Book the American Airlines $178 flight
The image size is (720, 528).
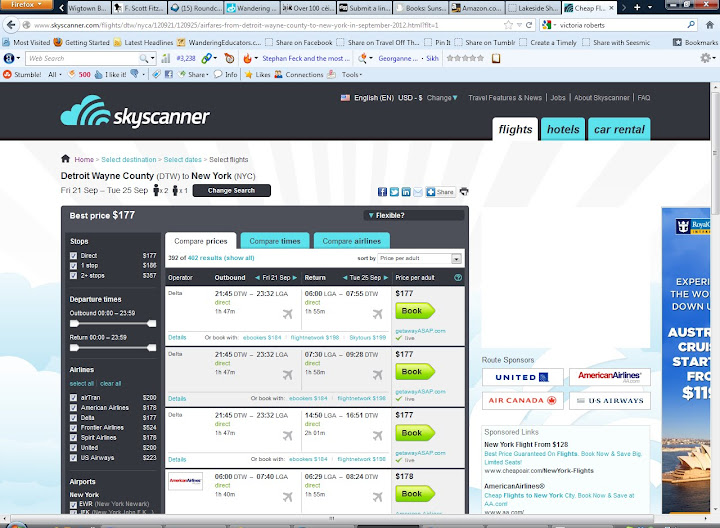(x=415, y=494)
